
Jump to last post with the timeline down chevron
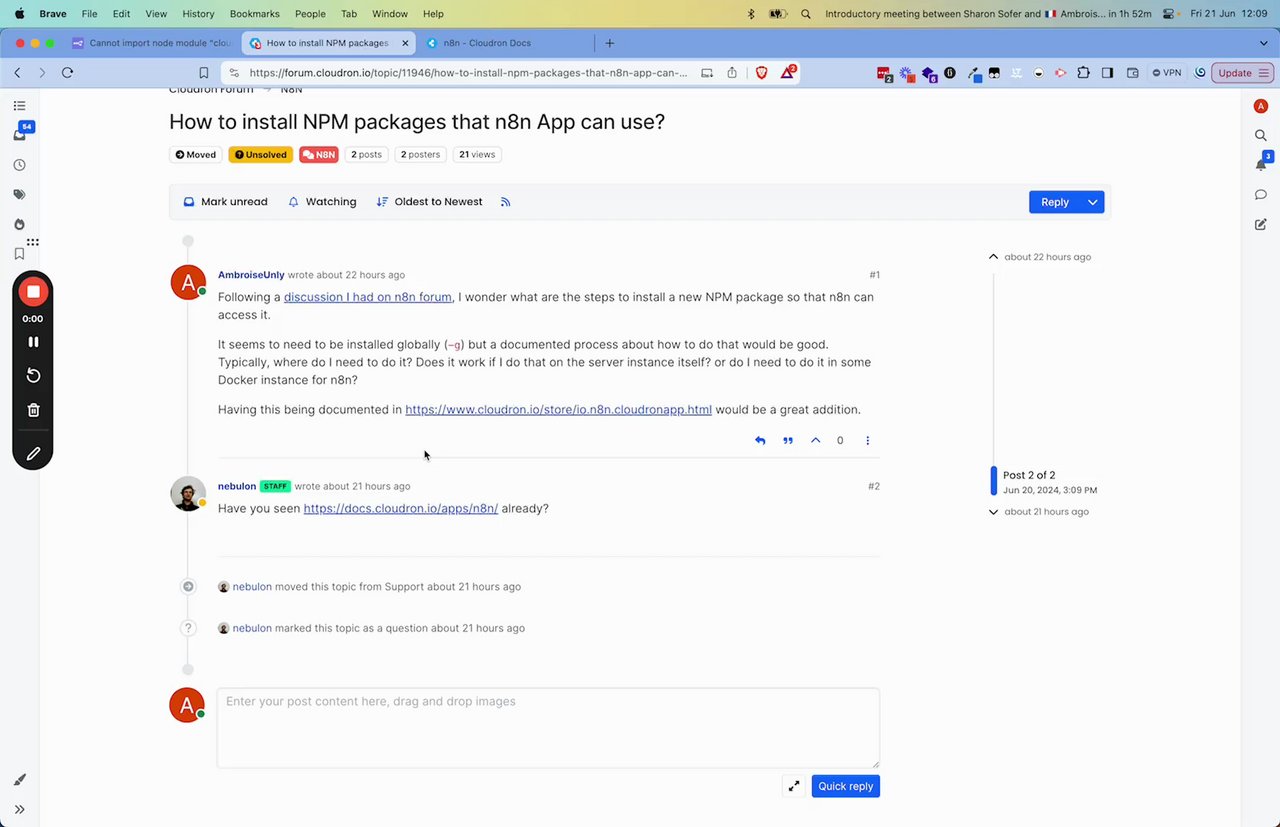tap(993, 512)
